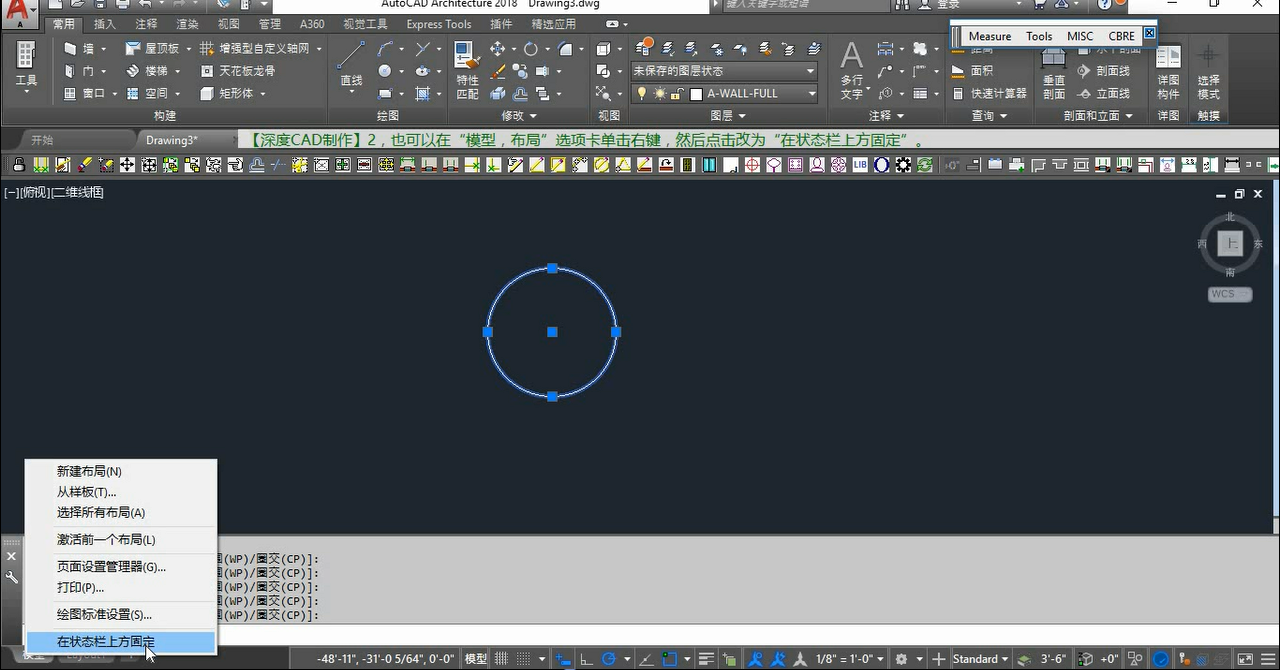Open the Quick Calculator (快速计算器)
1280x670 pixels.
tap(989, 93)
